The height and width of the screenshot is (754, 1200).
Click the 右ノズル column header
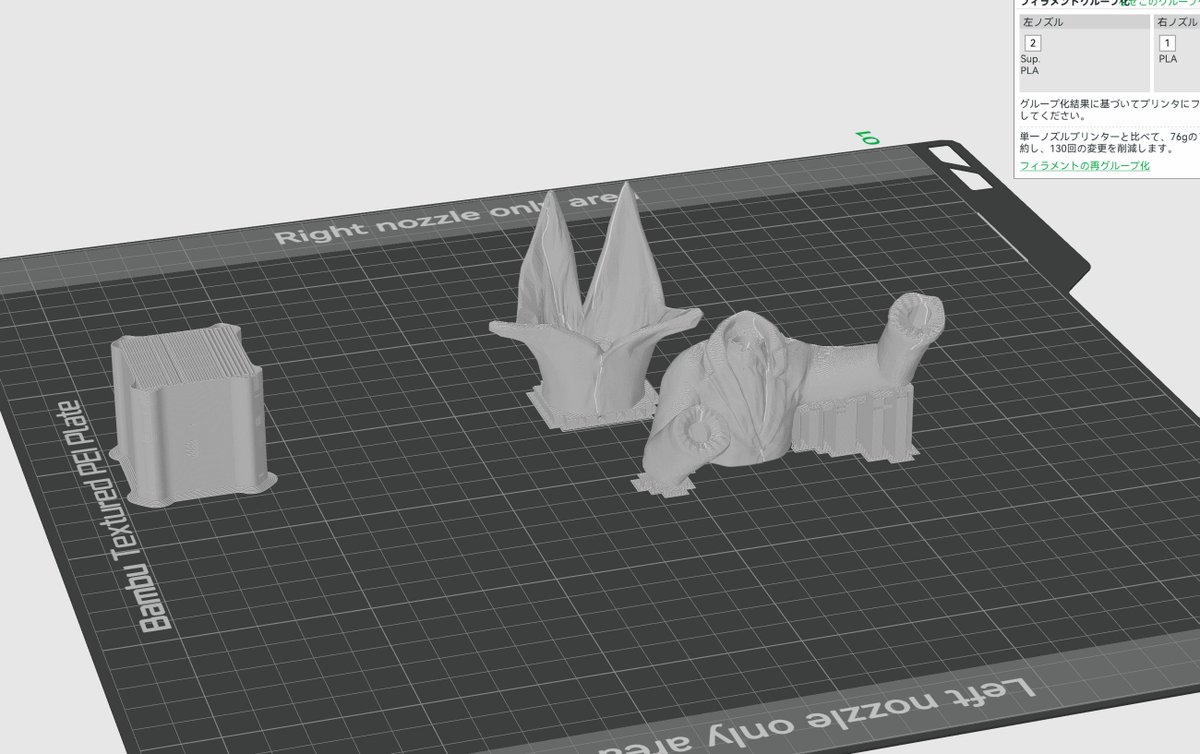point(1177,21)
